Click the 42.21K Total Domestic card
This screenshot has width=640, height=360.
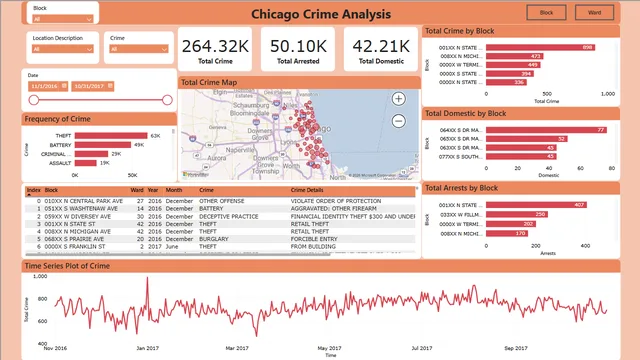tap(381, 49)
